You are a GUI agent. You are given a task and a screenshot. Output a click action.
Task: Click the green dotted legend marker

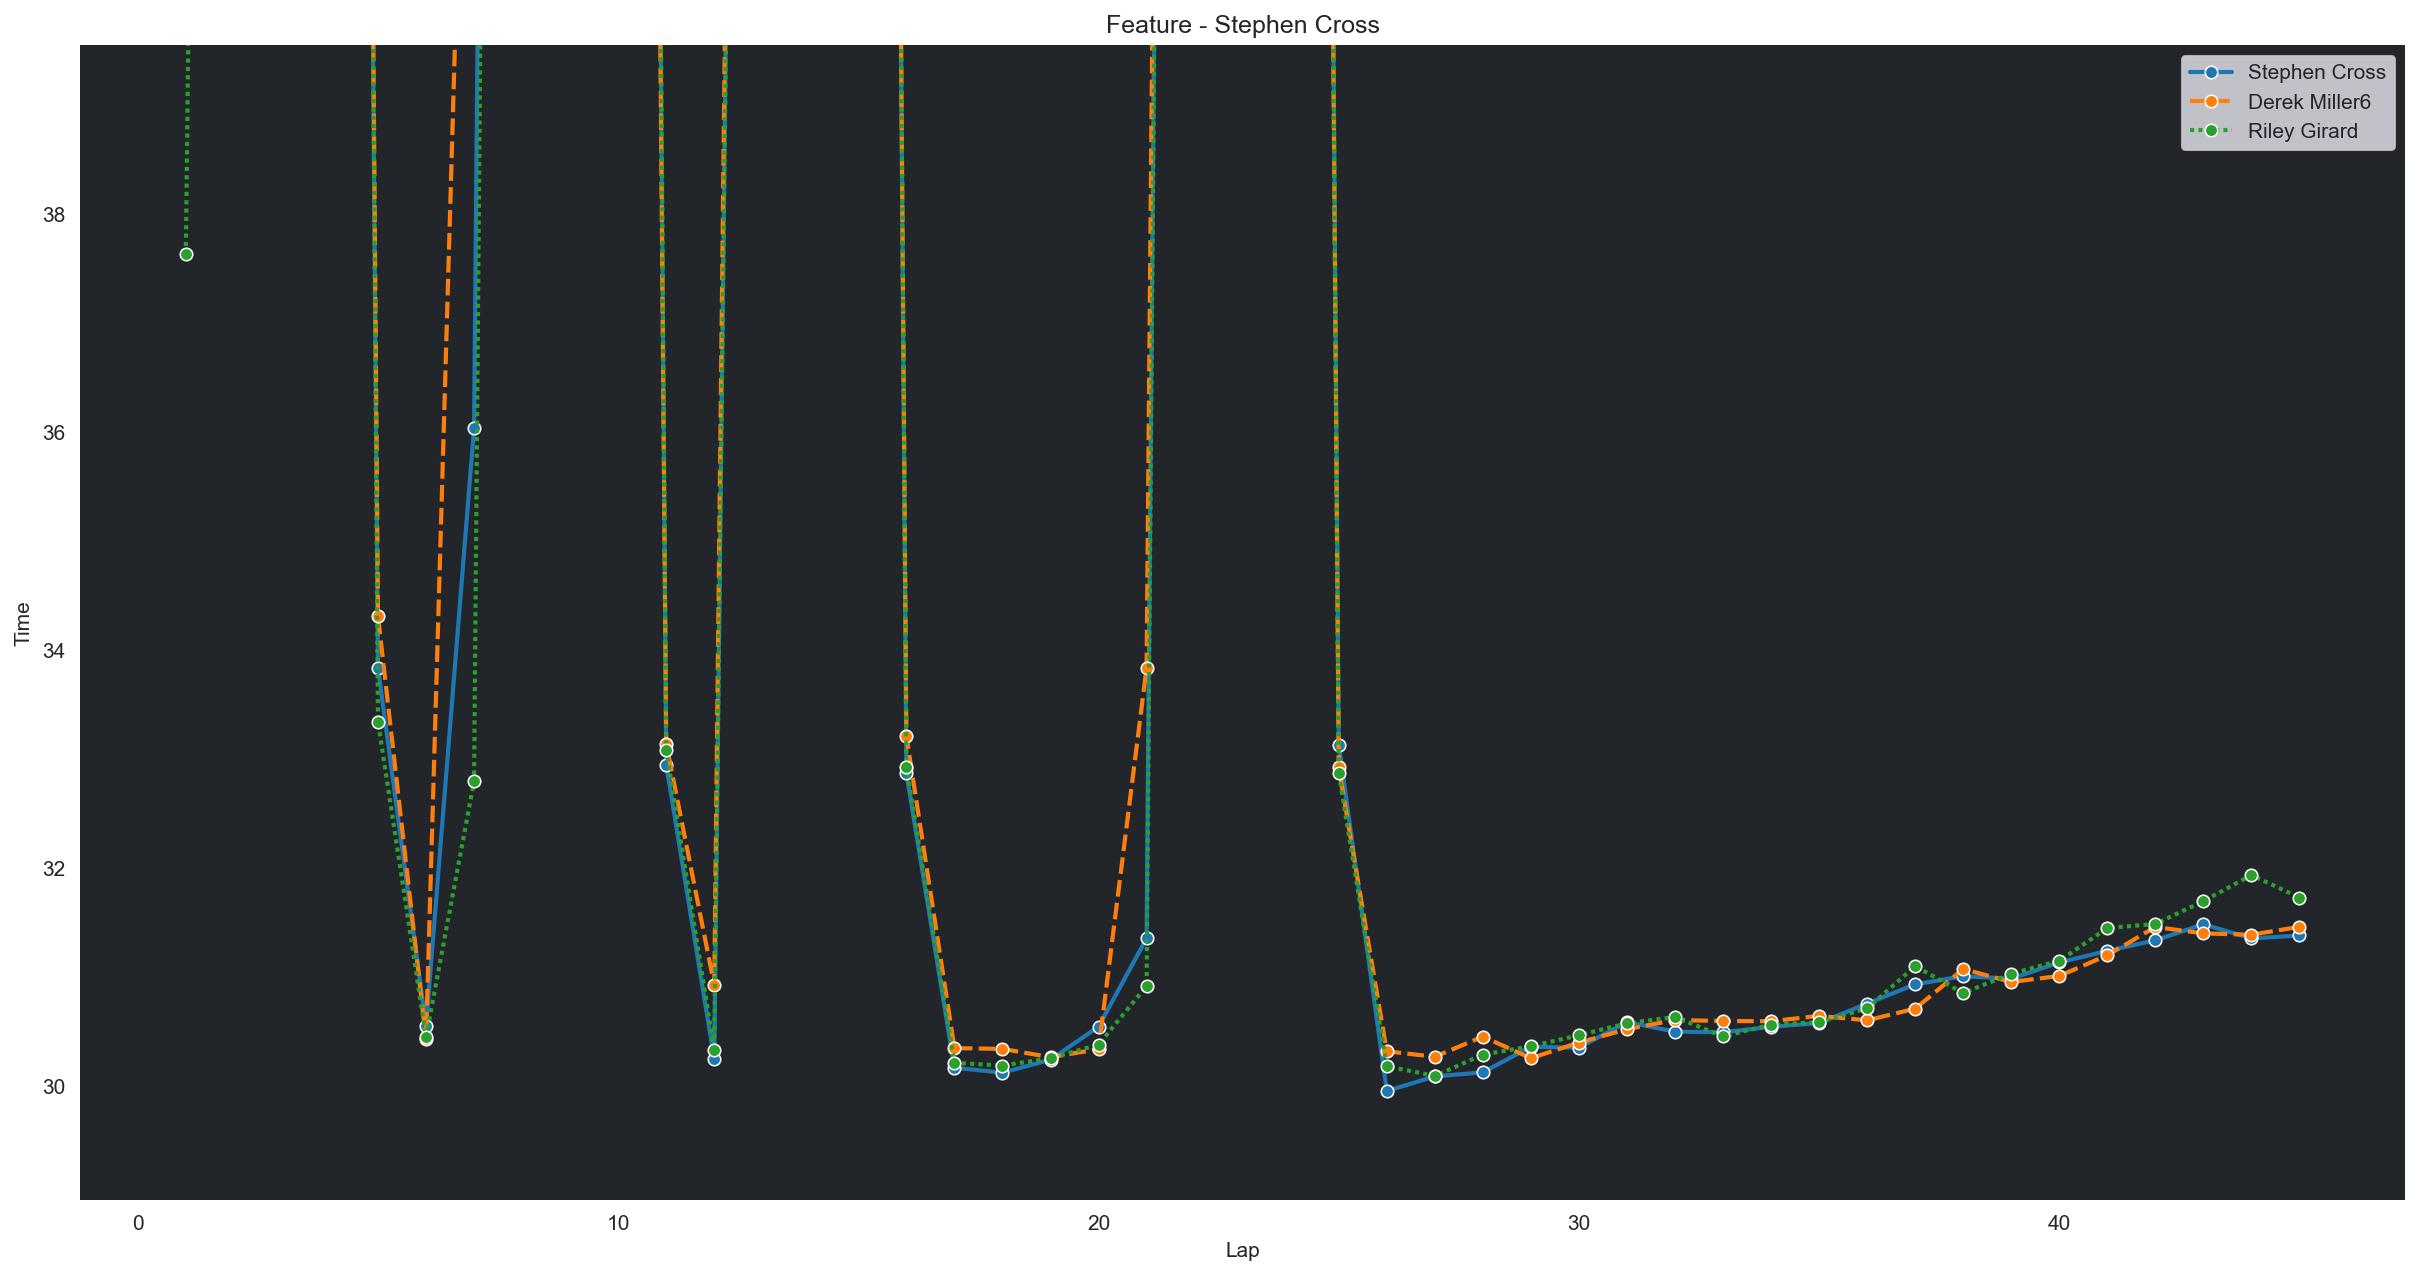2211,131
